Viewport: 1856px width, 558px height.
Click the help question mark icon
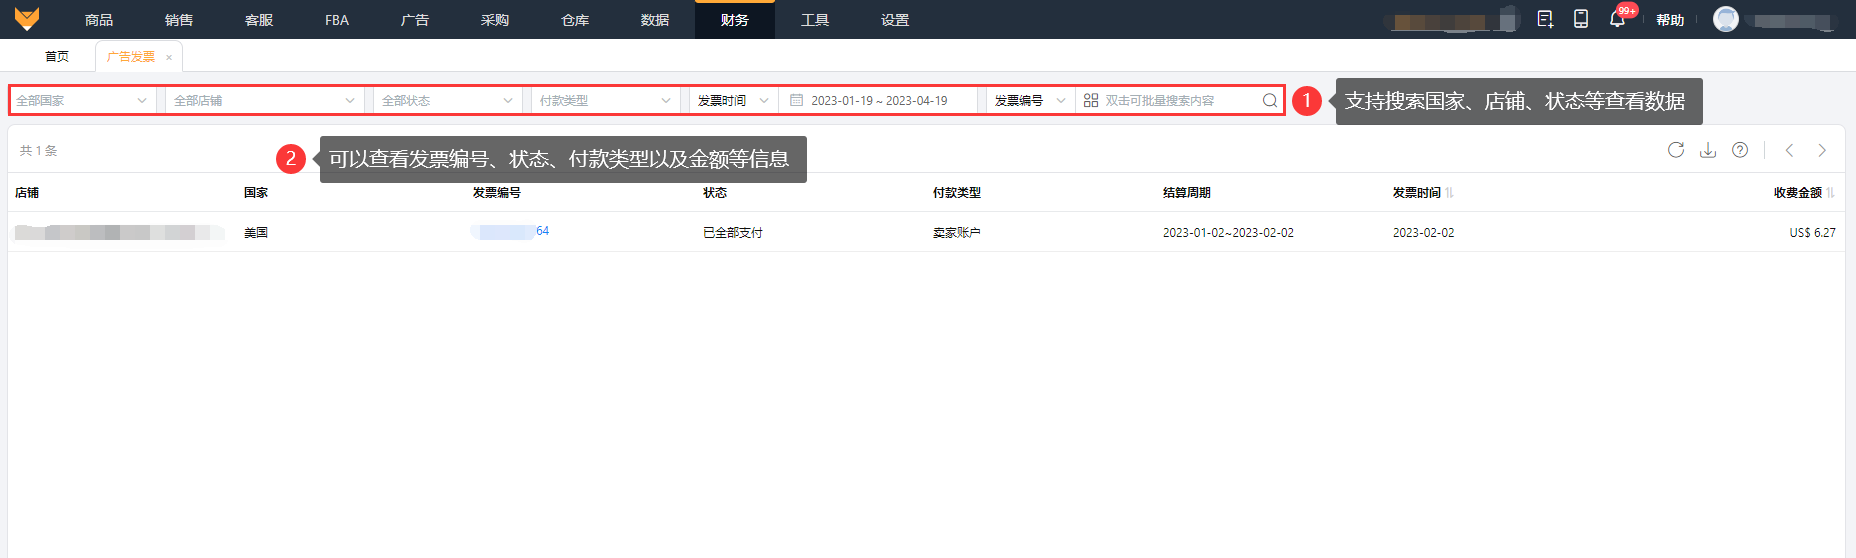(1740, 150)
